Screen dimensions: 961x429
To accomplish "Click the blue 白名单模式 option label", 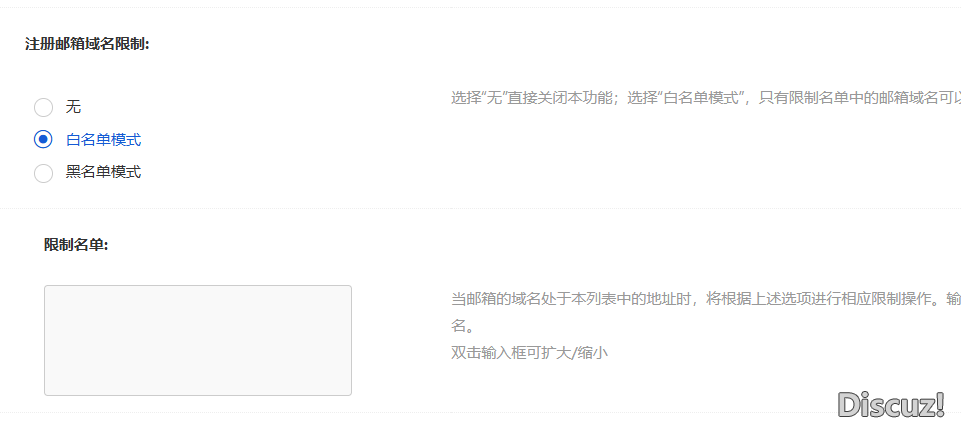I will pyautogui.click(x=104, y=140).
